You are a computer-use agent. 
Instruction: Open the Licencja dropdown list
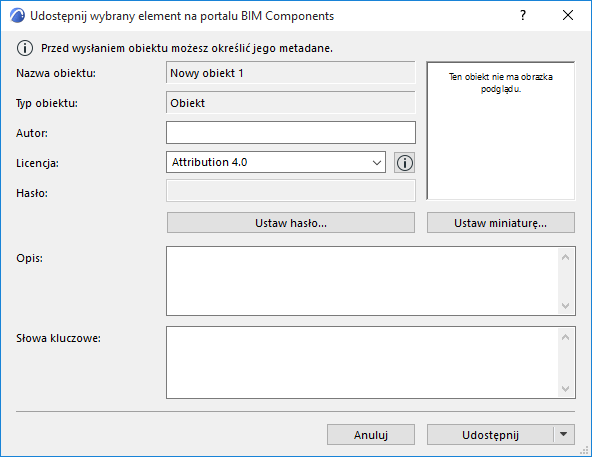click(x=276, y=162)
